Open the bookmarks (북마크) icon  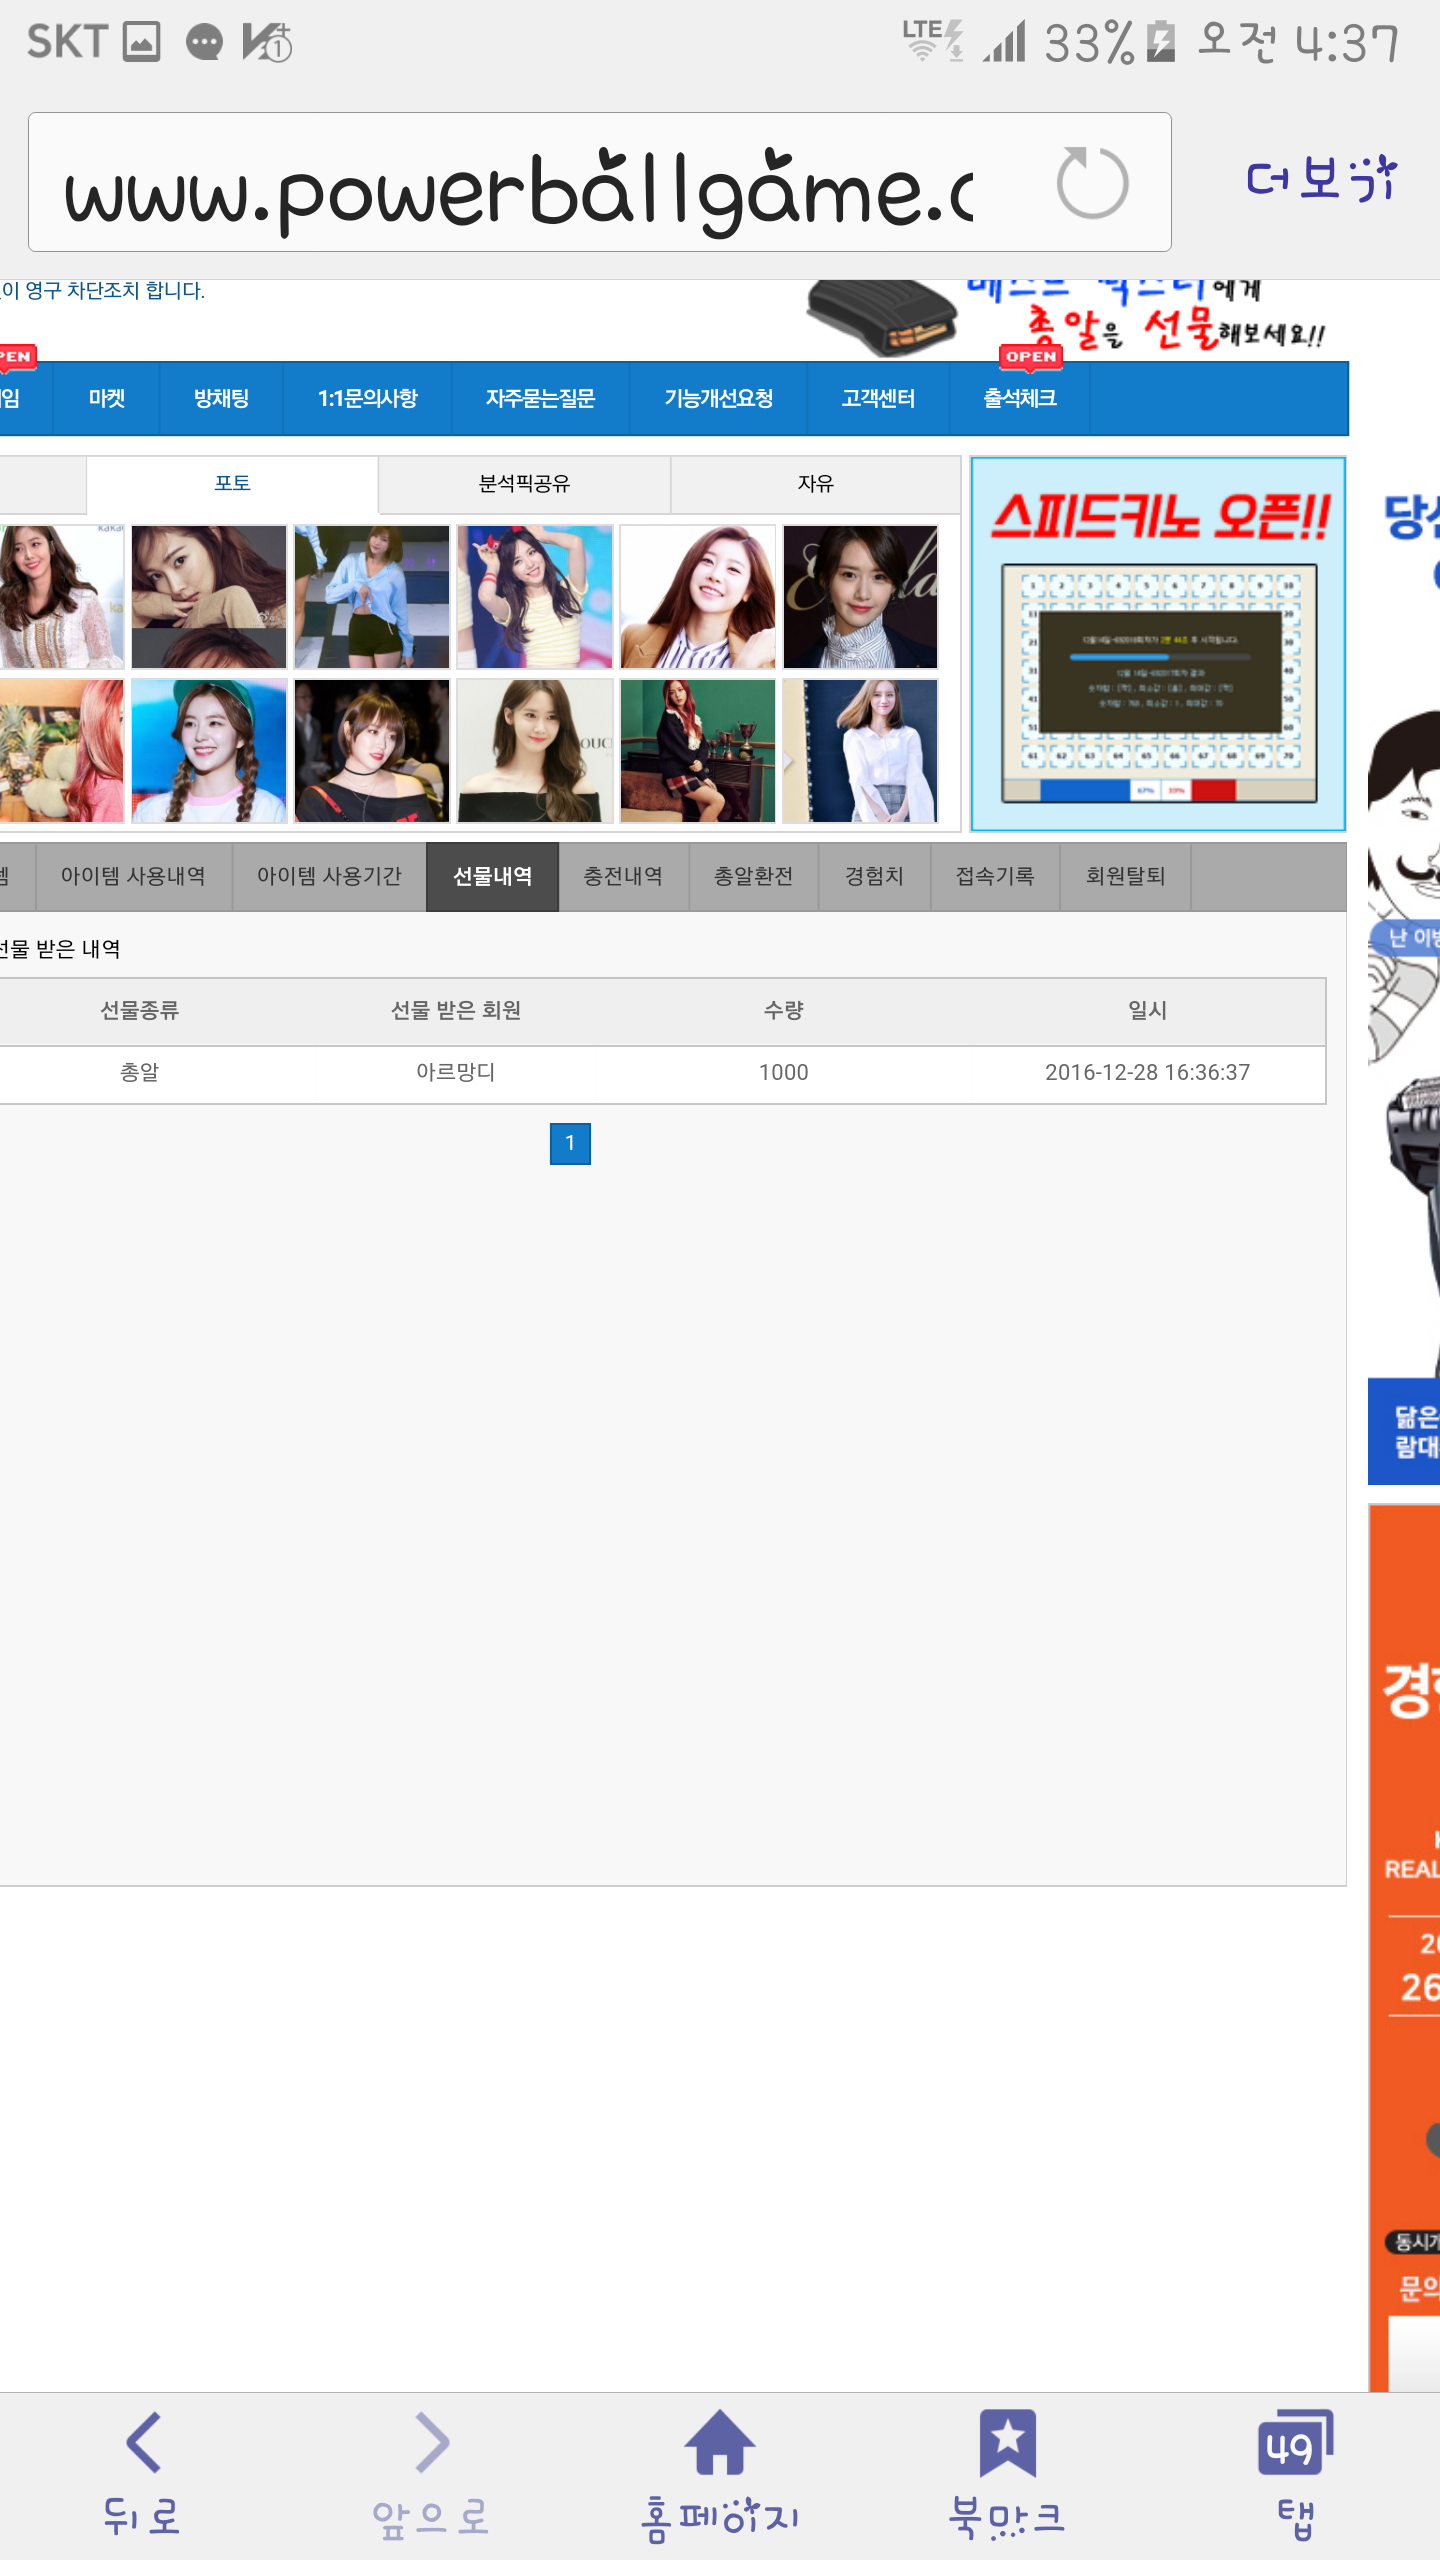(x=1007, y=2470)
